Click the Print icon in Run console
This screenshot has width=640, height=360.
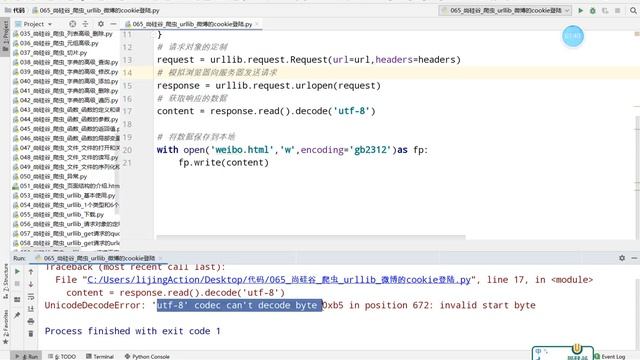click(31, 322)
